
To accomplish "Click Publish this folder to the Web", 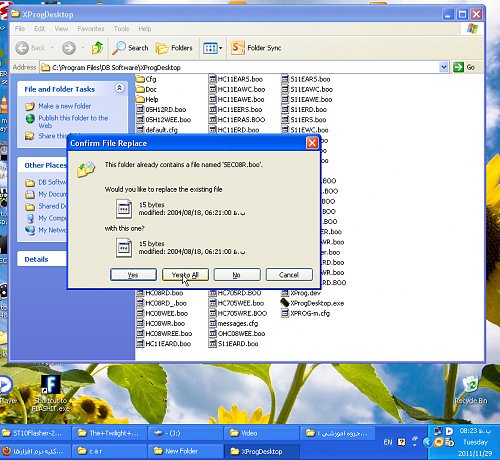I will click(73, 122).
